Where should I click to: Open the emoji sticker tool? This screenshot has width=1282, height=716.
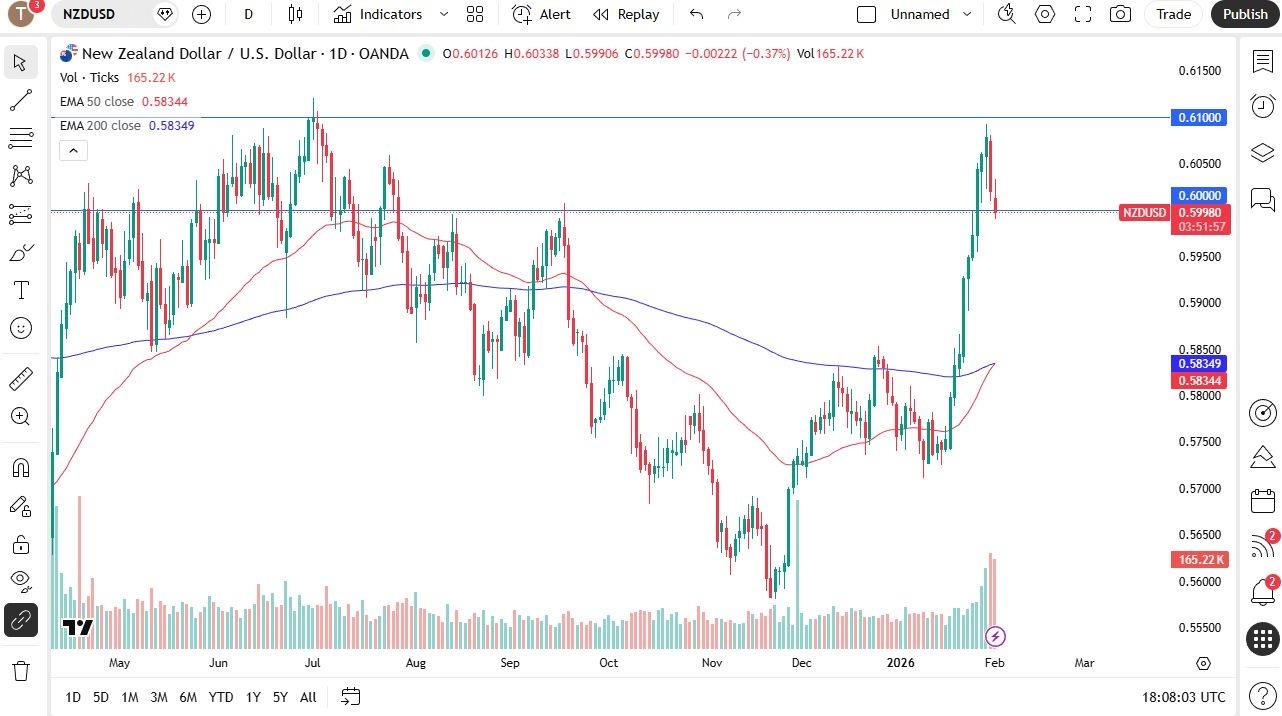tap(20, 327)
